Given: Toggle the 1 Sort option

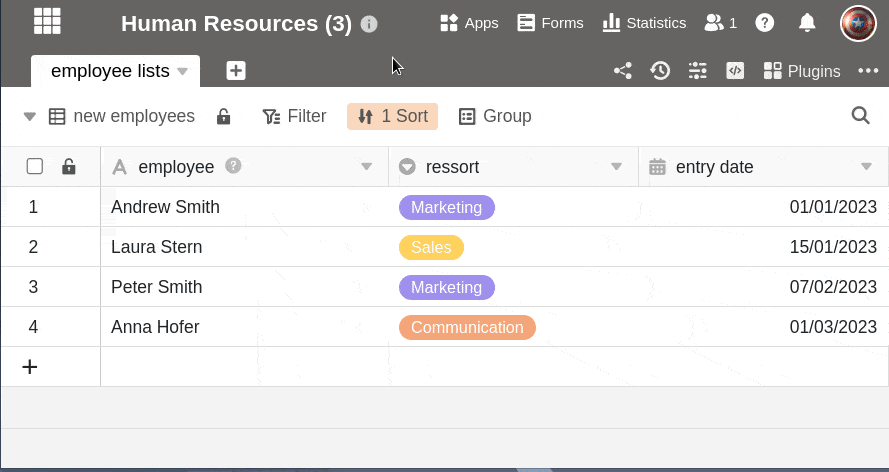Looking at the screenshot, I should click(x=392, y=116).
